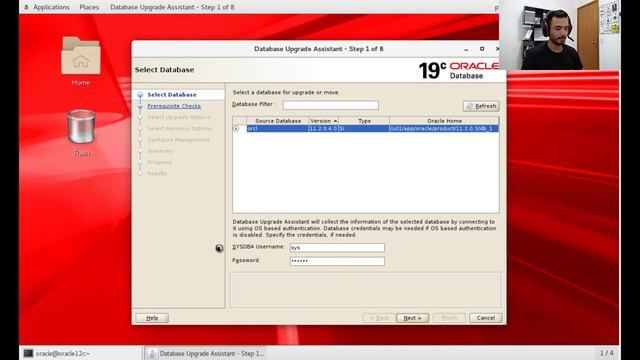Select Database Upgrade Assistant taskbar entry
This screenshot has height=360, width=640.
click(206, 353)
